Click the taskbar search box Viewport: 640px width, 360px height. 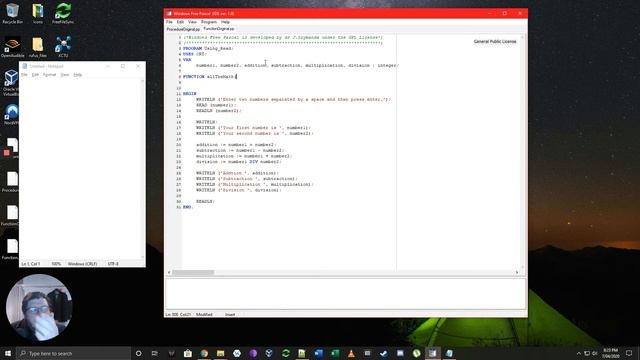pos(73,353)
